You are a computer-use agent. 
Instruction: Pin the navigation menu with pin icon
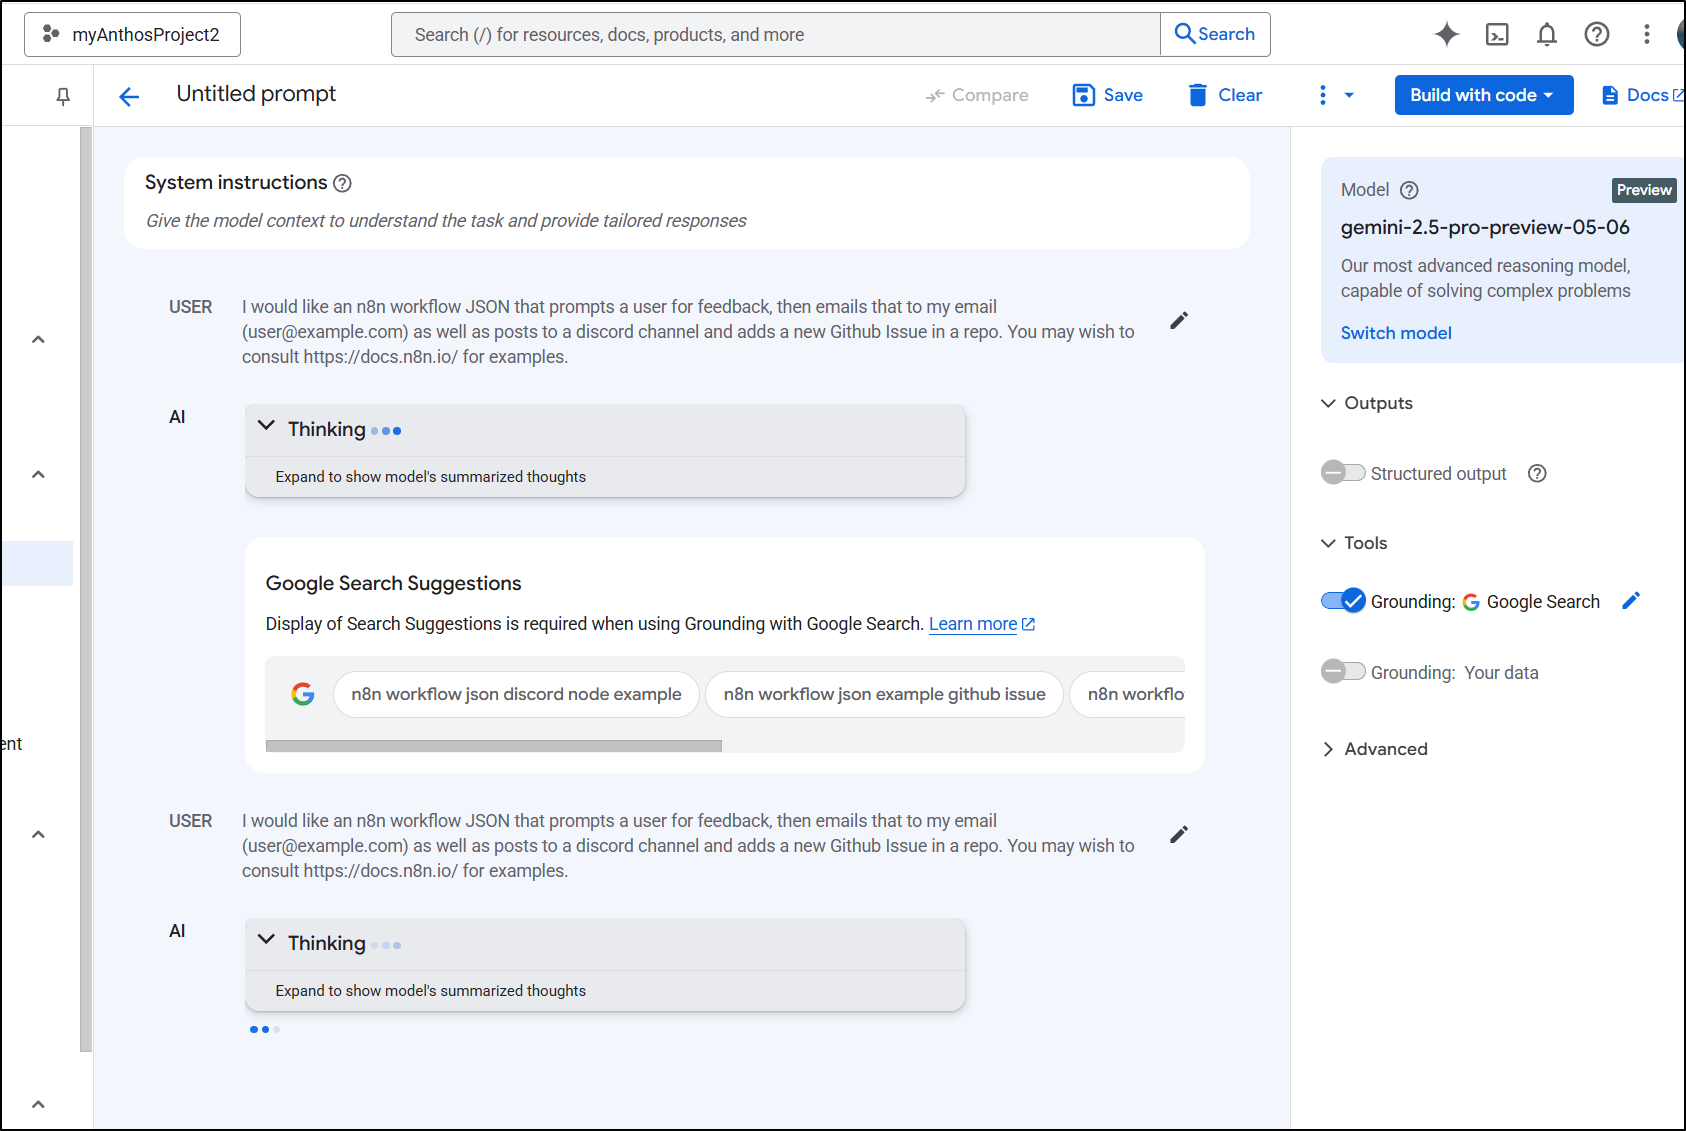point(63,96)
